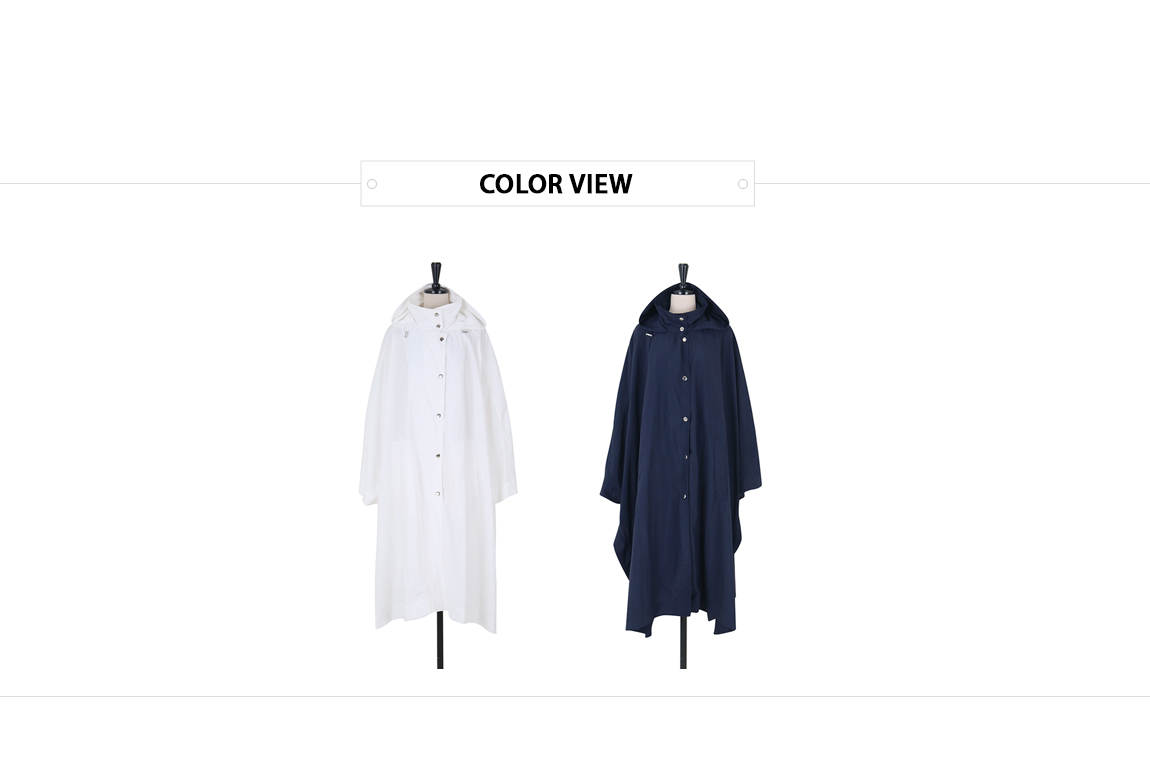Click the stand pole beneath the navy coat
Viewport: 1150px width, 764px height.
tap(684, 643)
